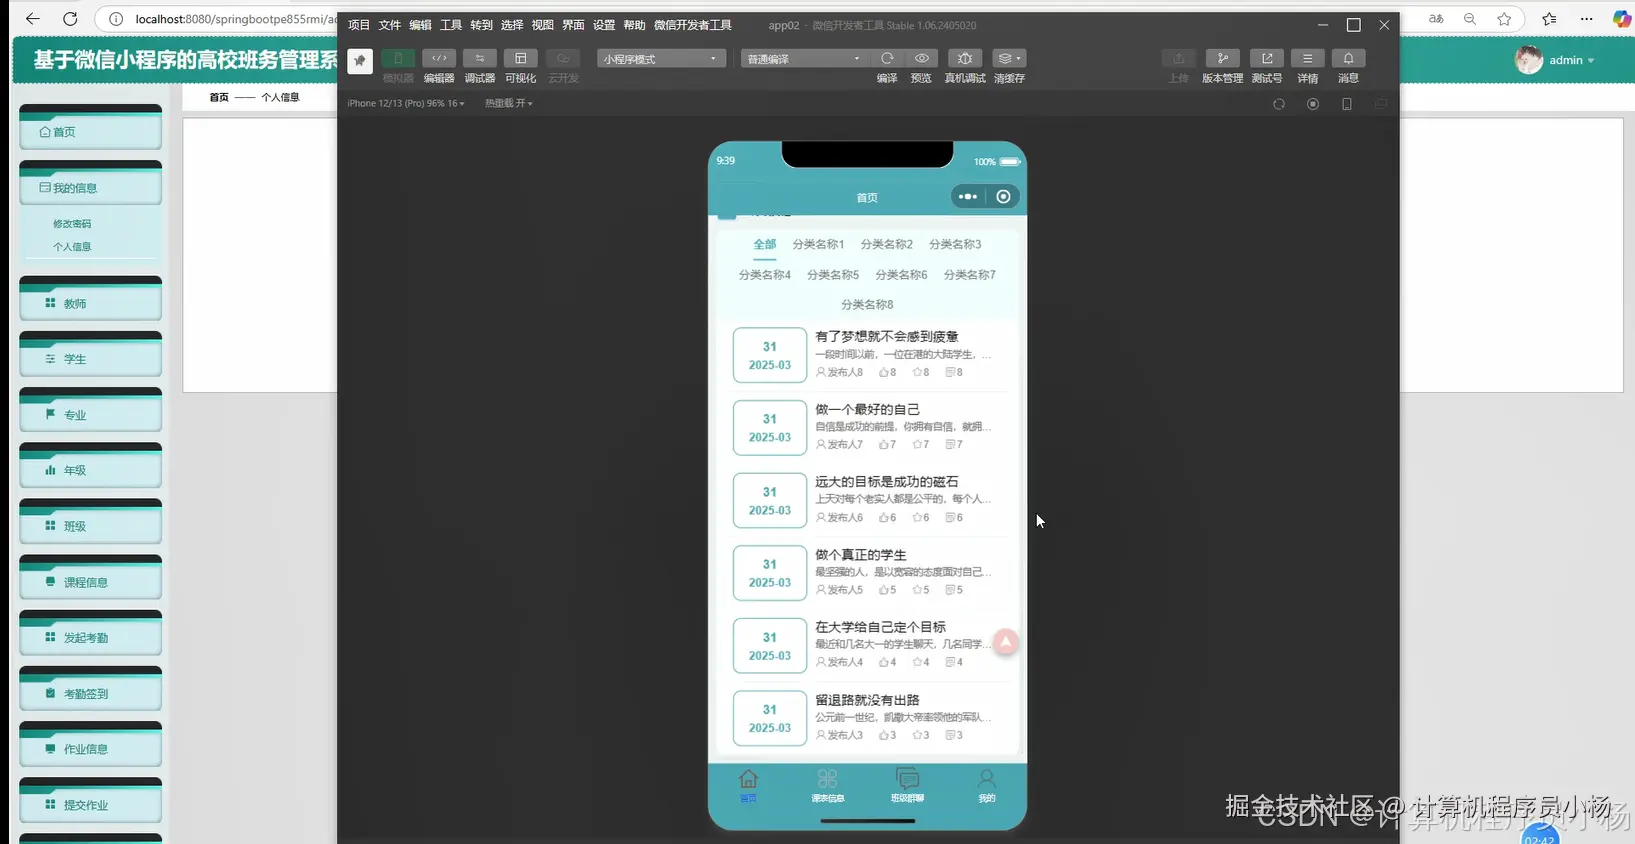The width and height of the screenshot is (1635, 844).
Task: Open the 编辑 menu
Action: pos(420,25)
